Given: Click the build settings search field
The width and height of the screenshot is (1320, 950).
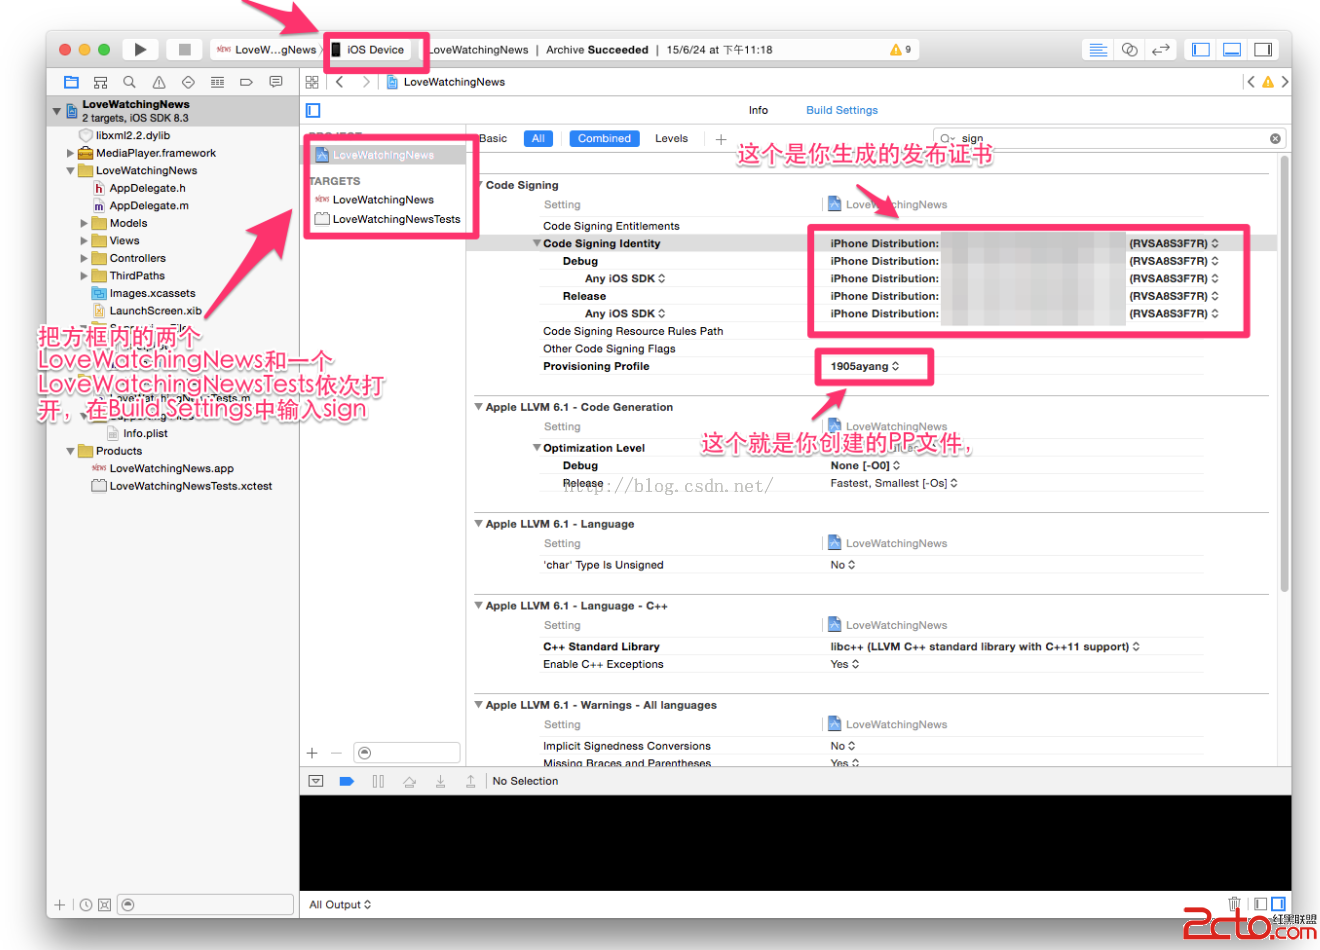Looking at the screenshot, I should point(1108,139).
